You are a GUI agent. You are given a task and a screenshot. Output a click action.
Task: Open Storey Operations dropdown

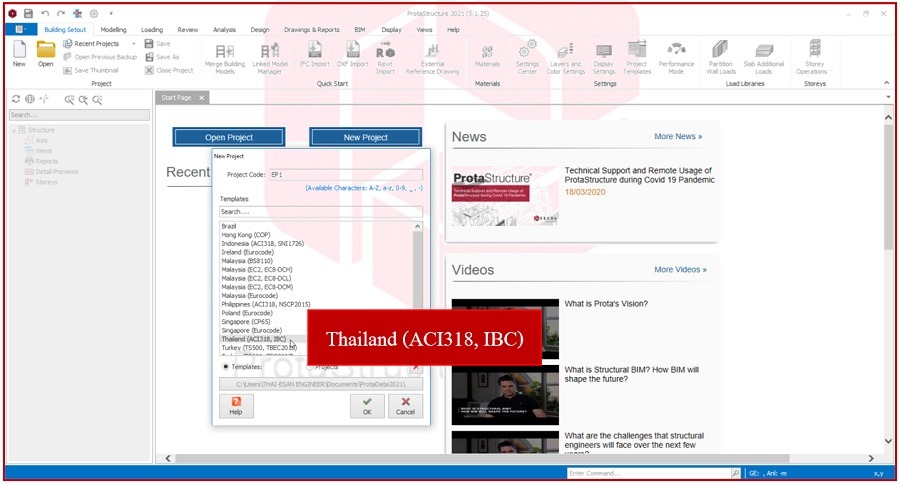pyautogui.click(x=814, y=59)
